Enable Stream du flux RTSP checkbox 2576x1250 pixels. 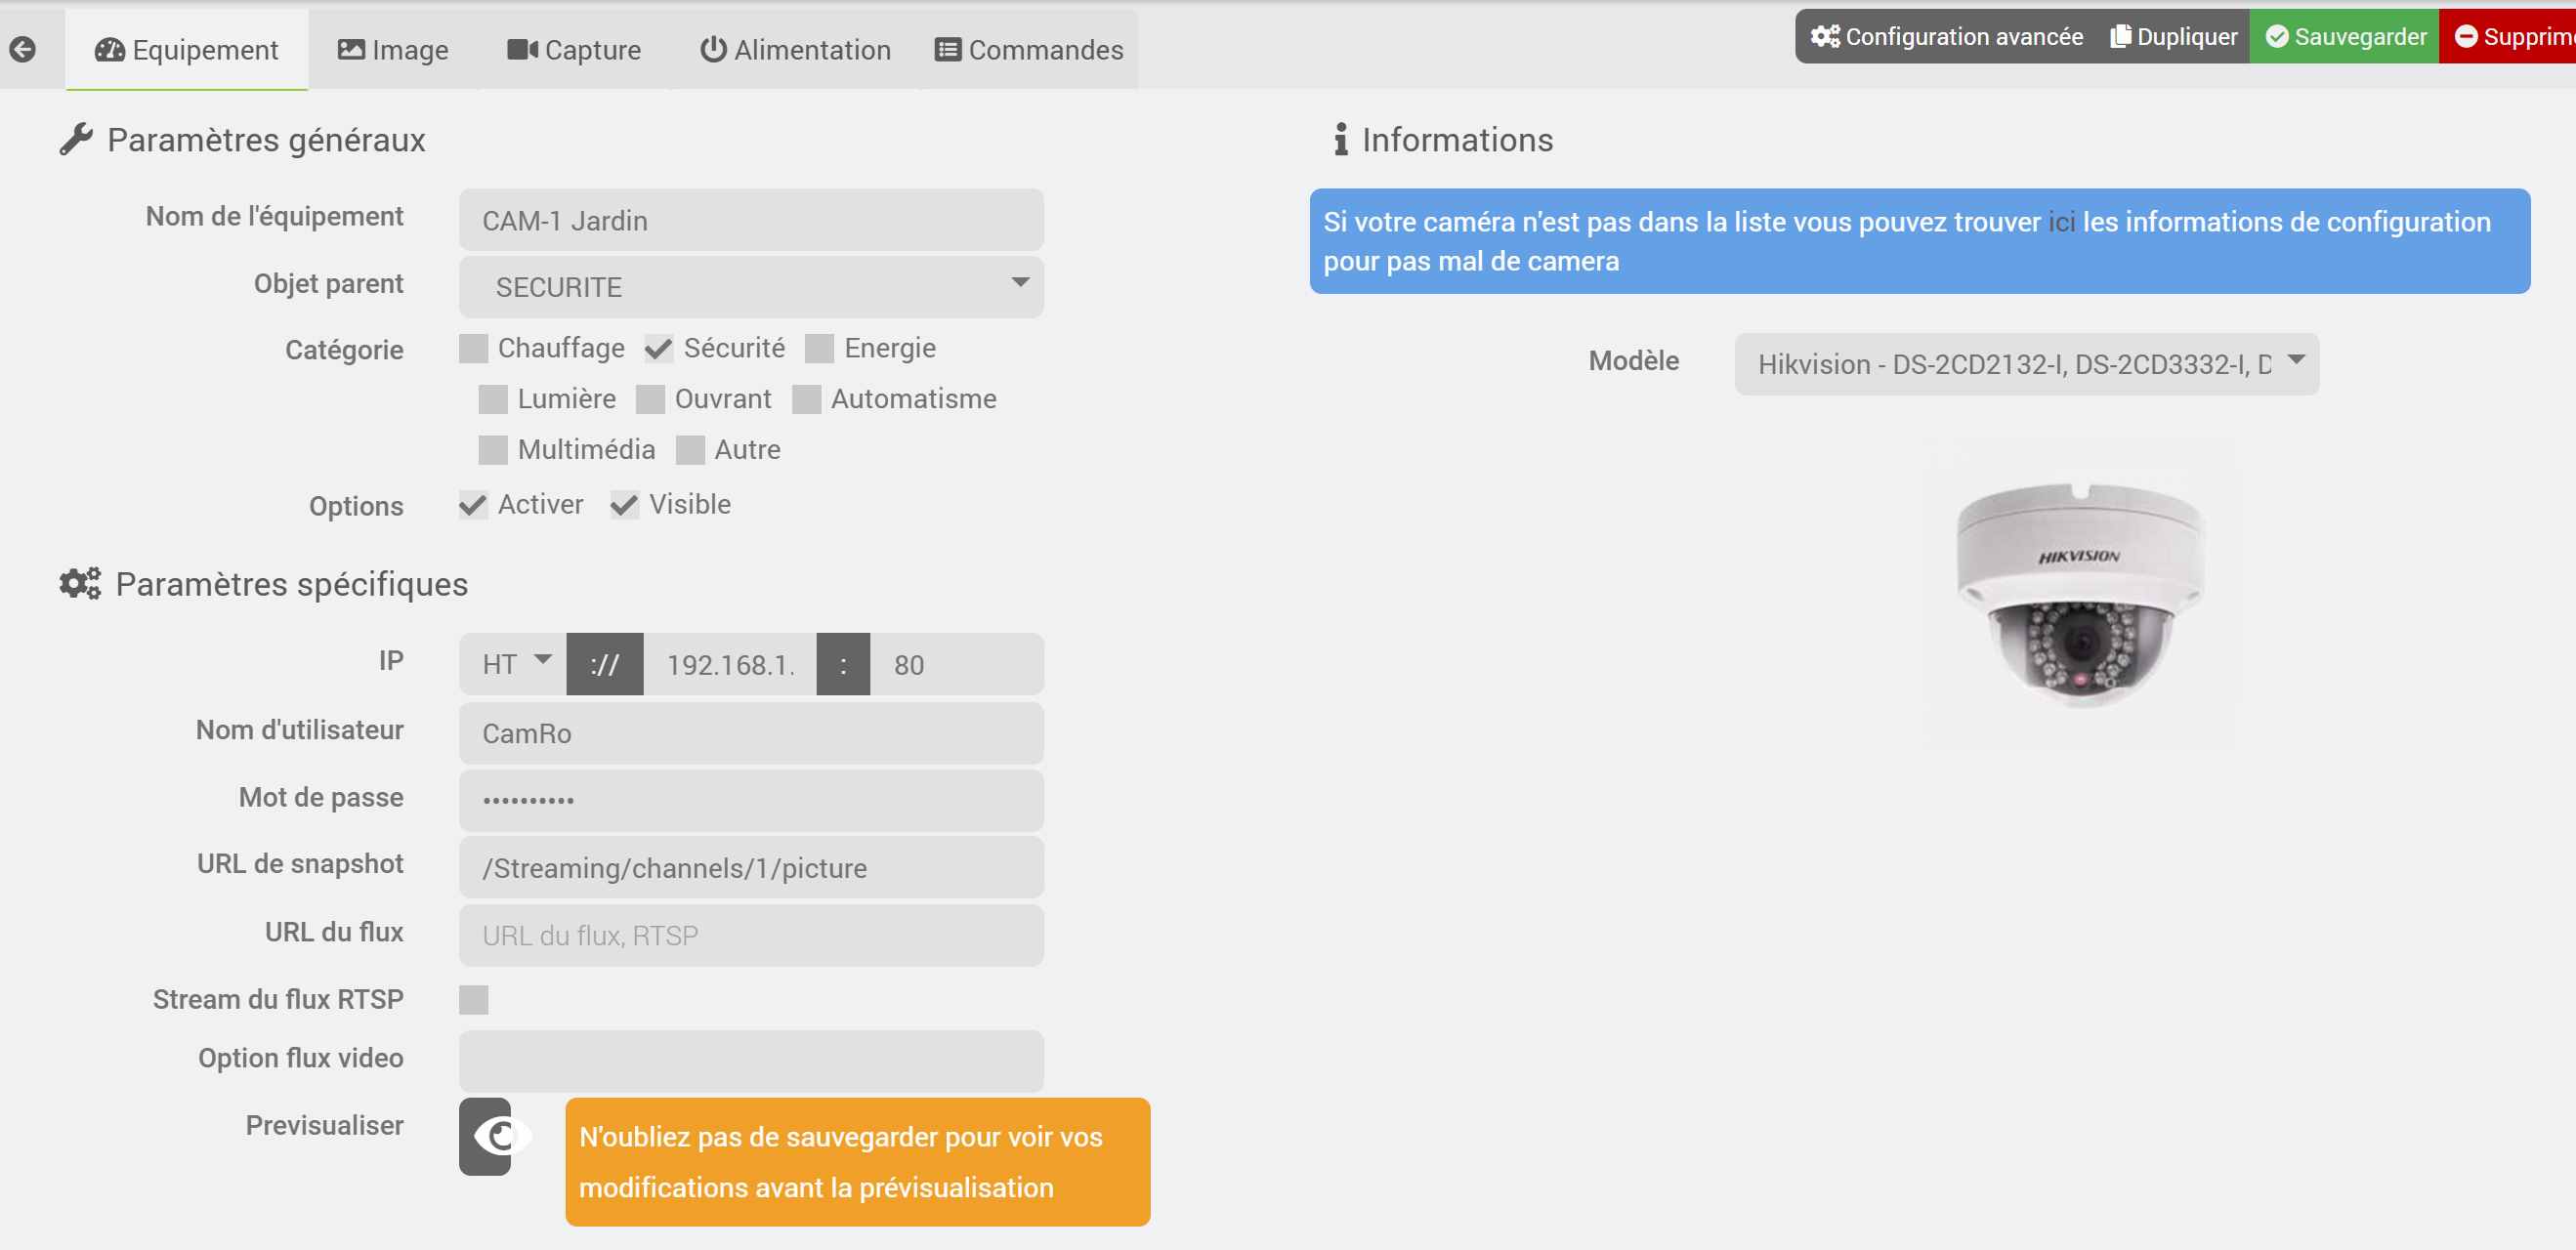click(x=473, y=999)
